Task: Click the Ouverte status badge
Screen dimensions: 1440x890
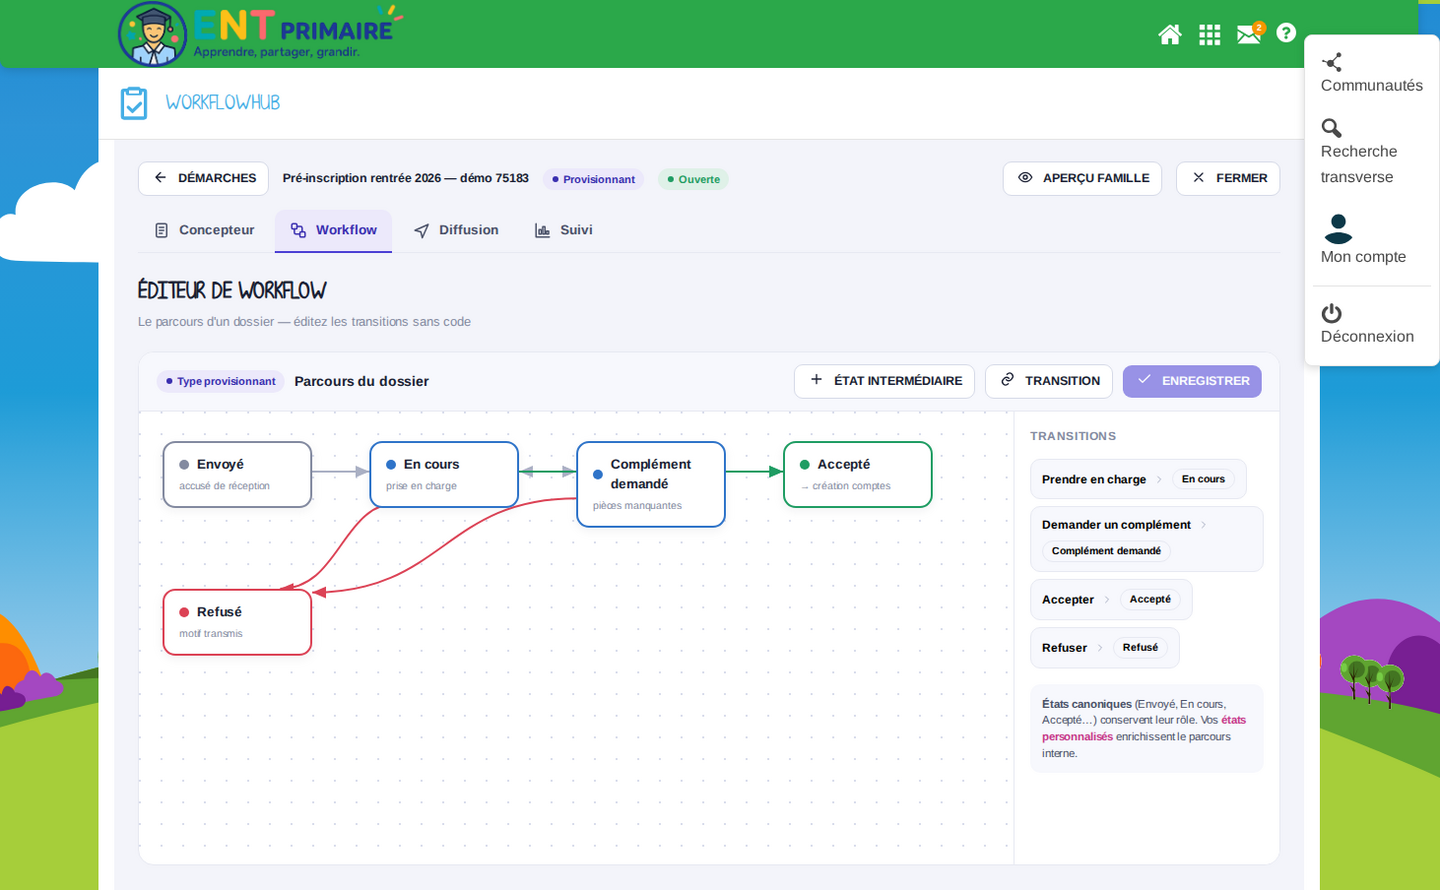Action: [x=694, y=180]
